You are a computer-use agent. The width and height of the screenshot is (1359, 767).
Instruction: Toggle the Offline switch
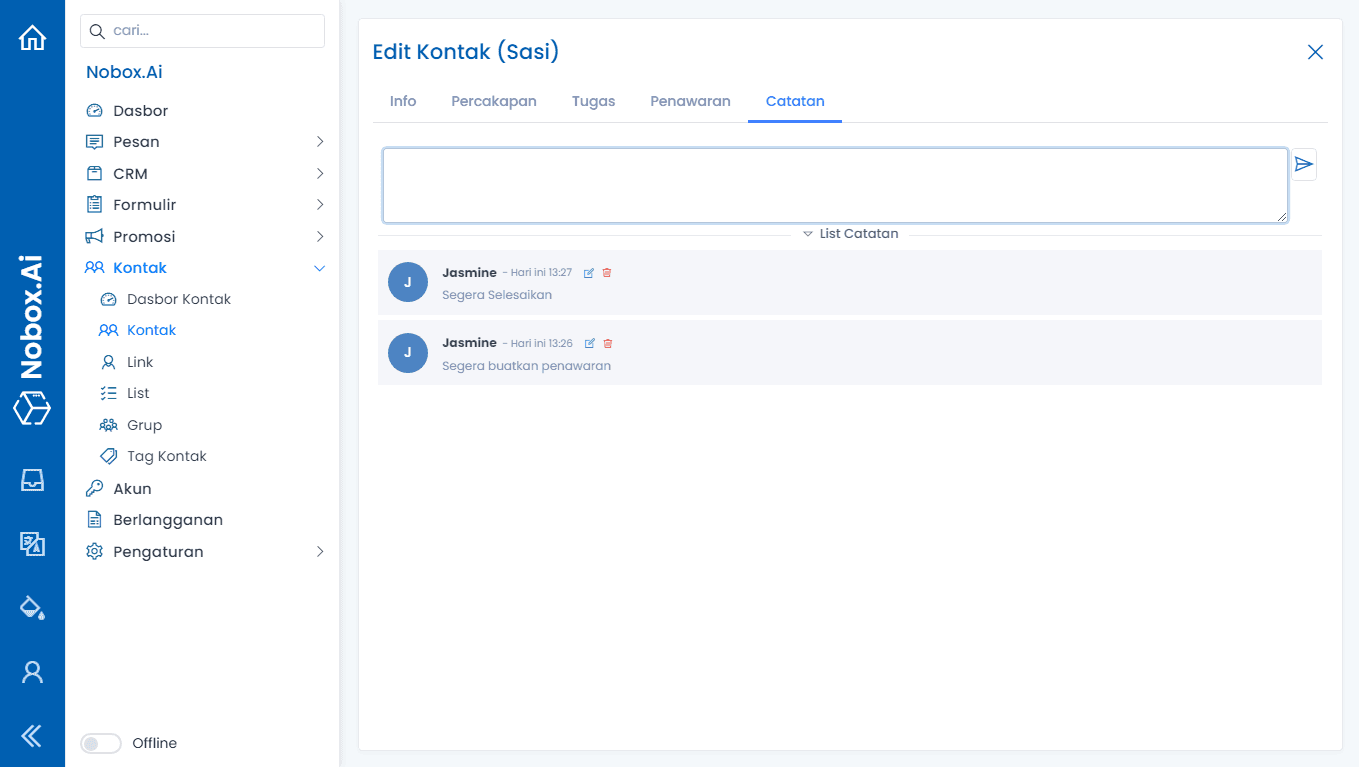[x=100, y=743]
